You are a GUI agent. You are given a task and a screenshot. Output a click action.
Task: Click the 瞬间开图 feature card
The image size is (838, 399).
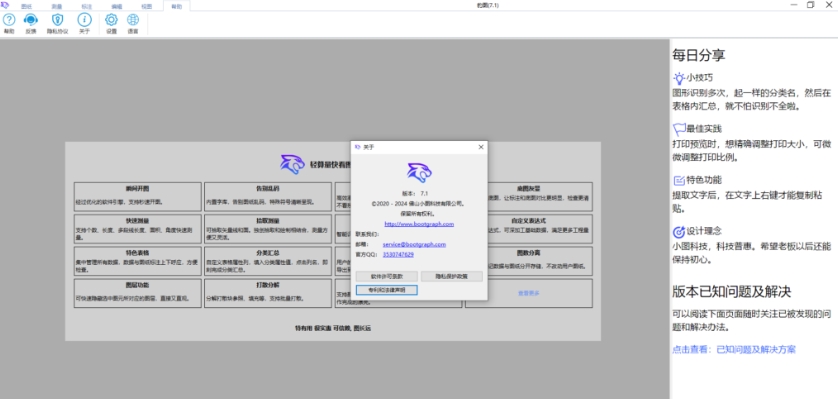tap(138, 197)
